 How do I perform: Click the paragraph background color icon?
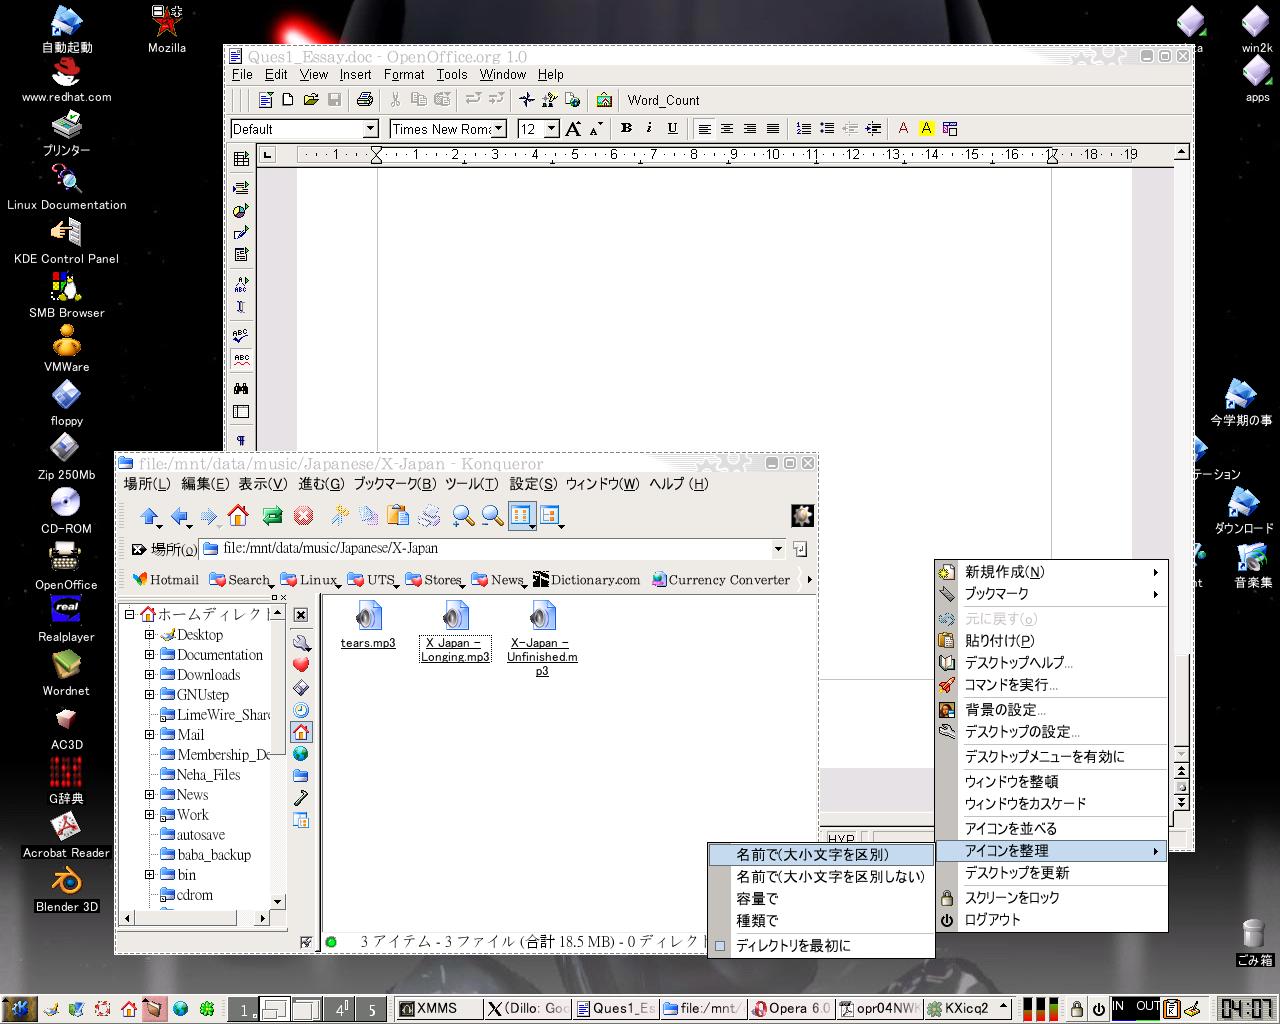click(950, 128)
